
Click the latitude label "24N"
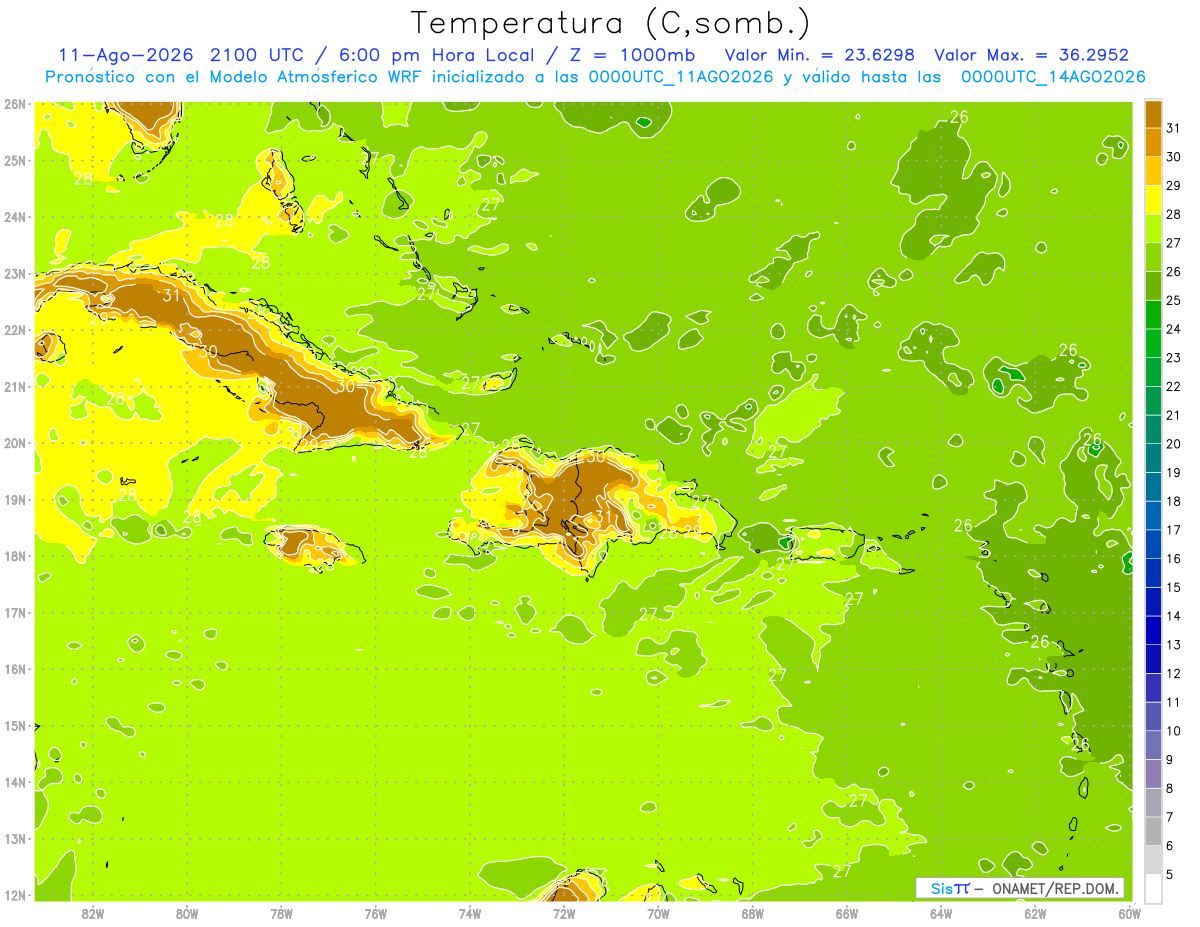(x=15, y=217)
